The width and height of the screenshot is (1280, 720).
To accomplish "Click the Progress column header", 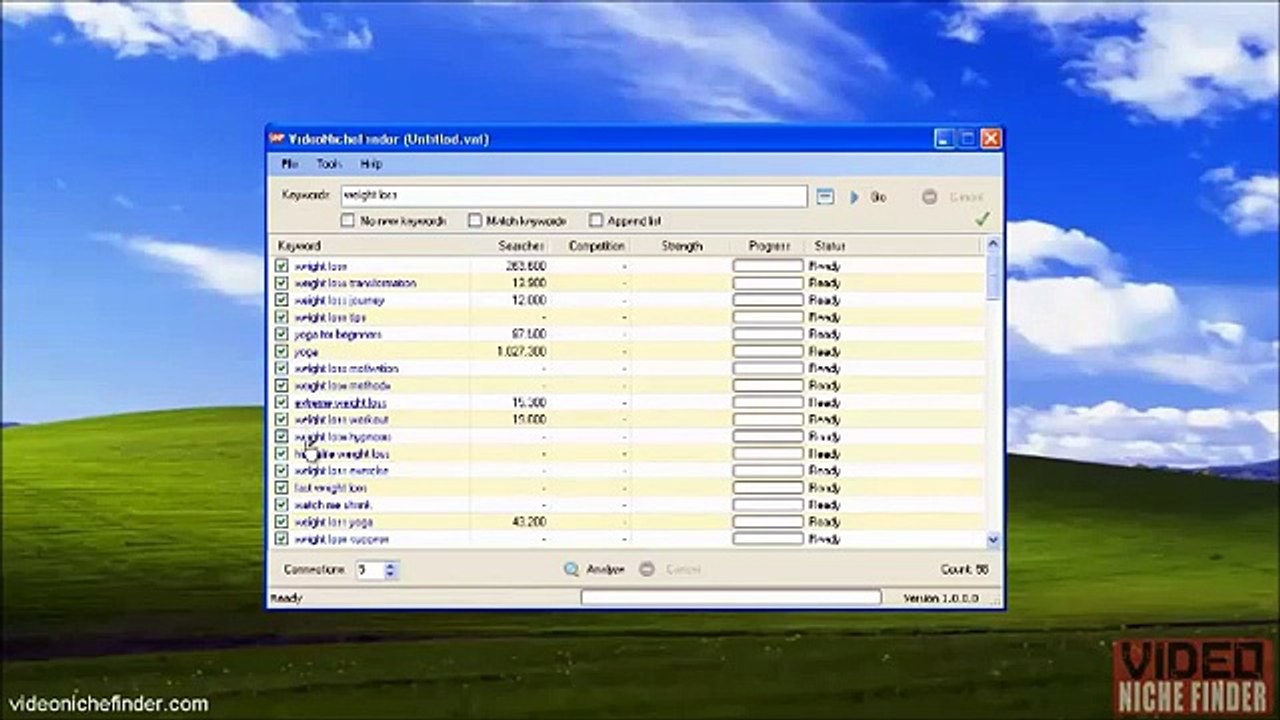I will pos(769,246).
